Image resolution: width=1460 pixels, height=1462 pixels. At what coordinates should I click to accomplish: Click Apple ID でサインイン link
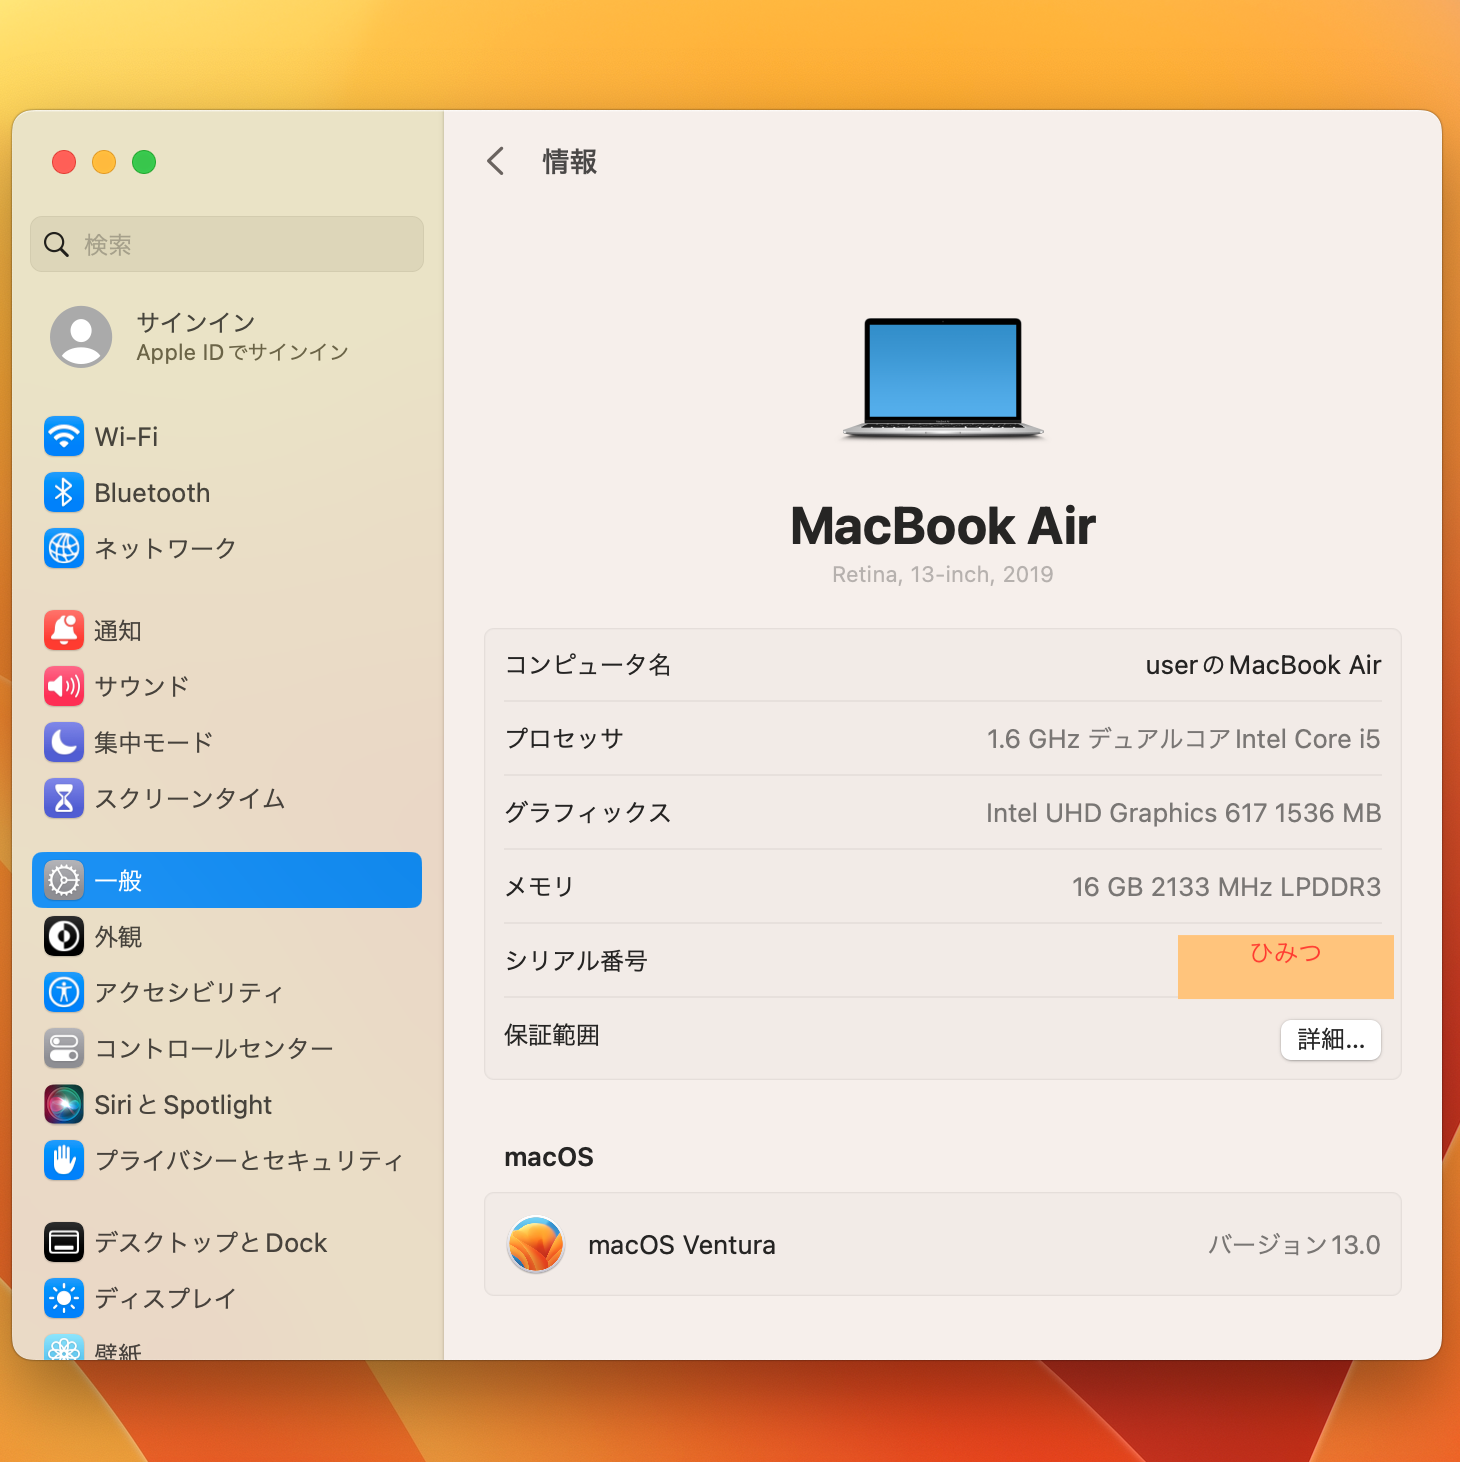click(242, 352)
